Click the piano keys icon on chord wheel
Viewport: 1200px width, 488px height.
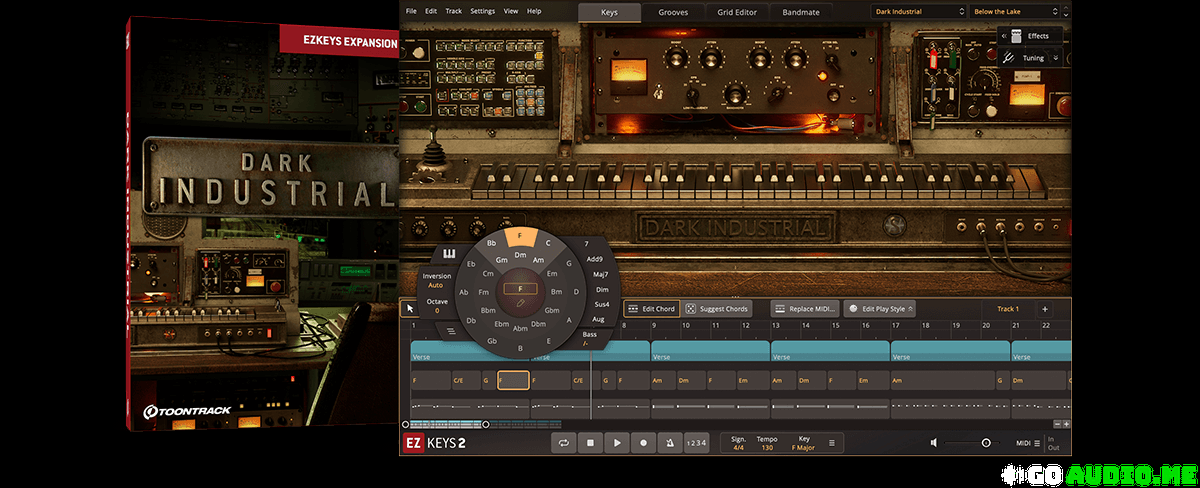[x=450, y=253]
